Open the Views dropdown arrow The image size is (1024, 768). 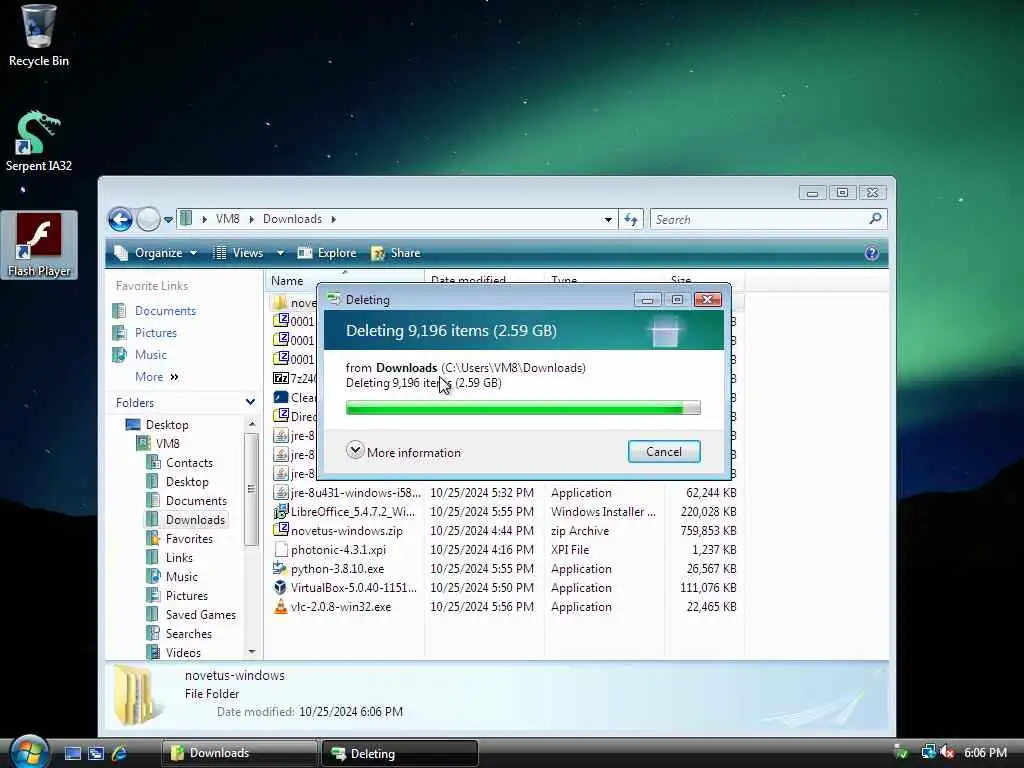pos(280,253)
